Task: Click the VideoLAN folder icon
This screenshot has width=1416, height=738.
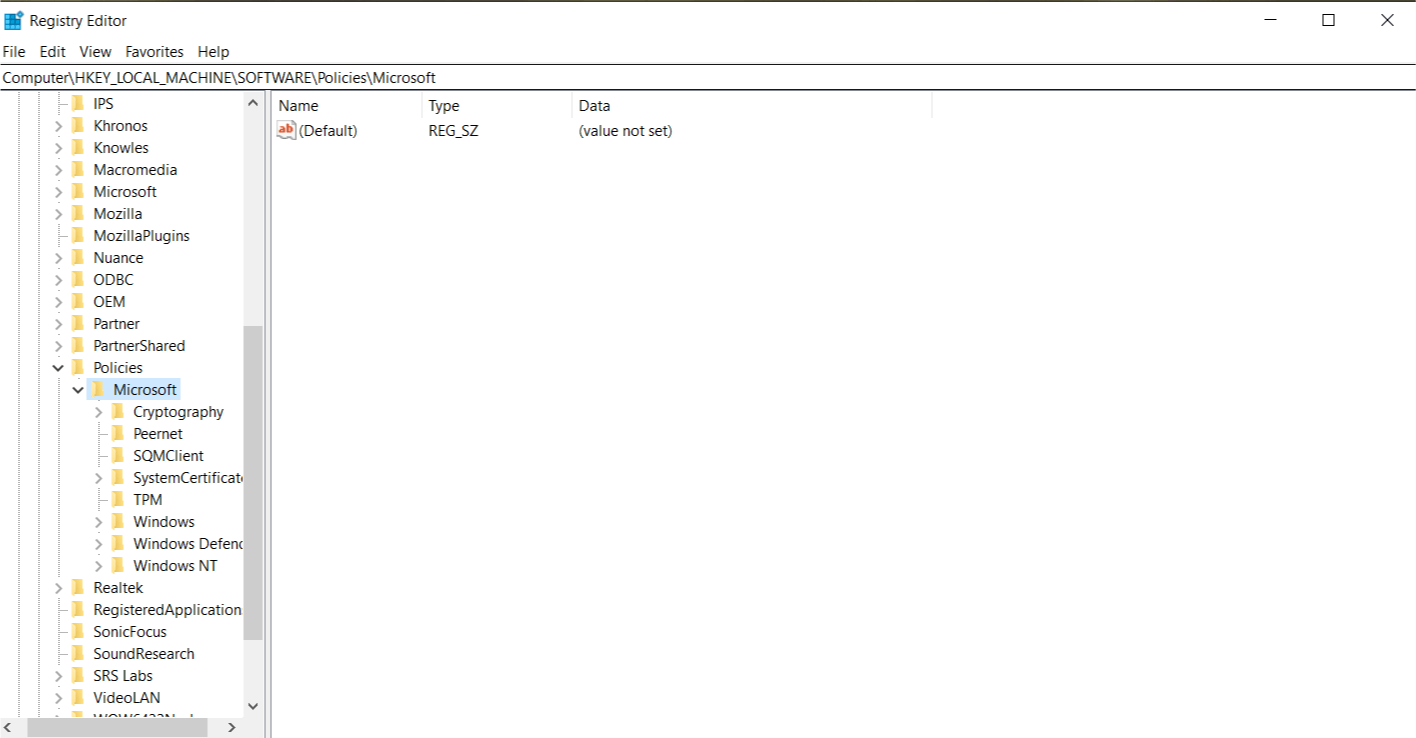Action: click(x=77, y=698)
